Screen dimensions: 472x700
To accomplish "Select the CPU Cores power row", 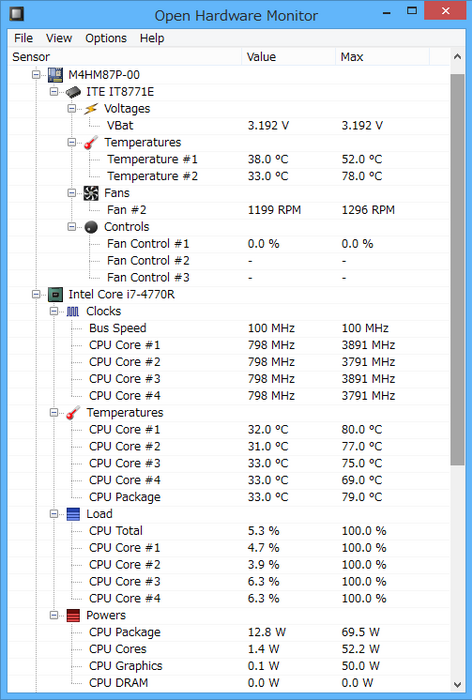I will tap(229, 649).
